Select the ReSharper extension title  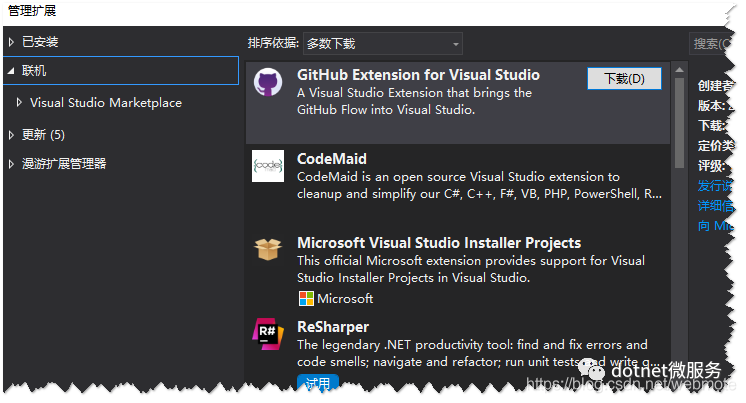point(333,327)
